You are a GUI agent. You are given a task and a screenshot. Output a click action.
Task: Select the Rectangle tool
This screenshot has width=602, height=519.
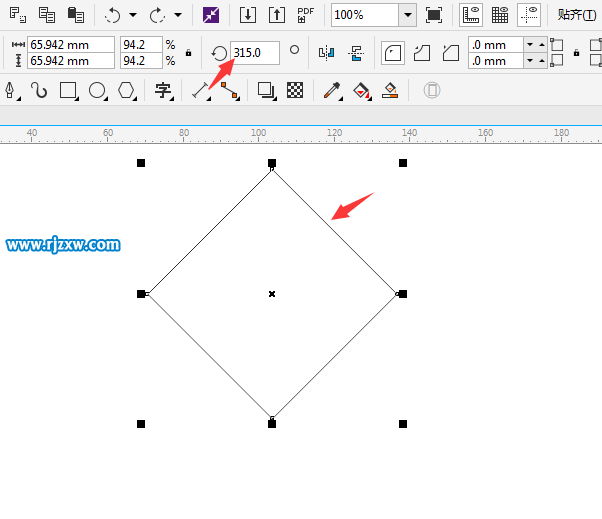(x=68, y=91)
